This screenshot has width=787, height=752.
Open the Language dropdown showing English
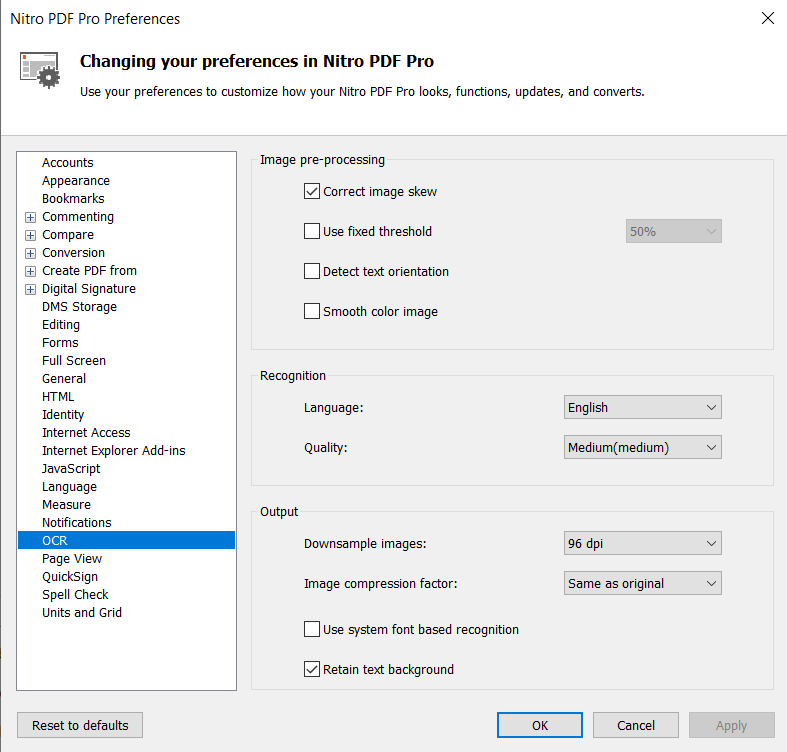pos(642,407)
